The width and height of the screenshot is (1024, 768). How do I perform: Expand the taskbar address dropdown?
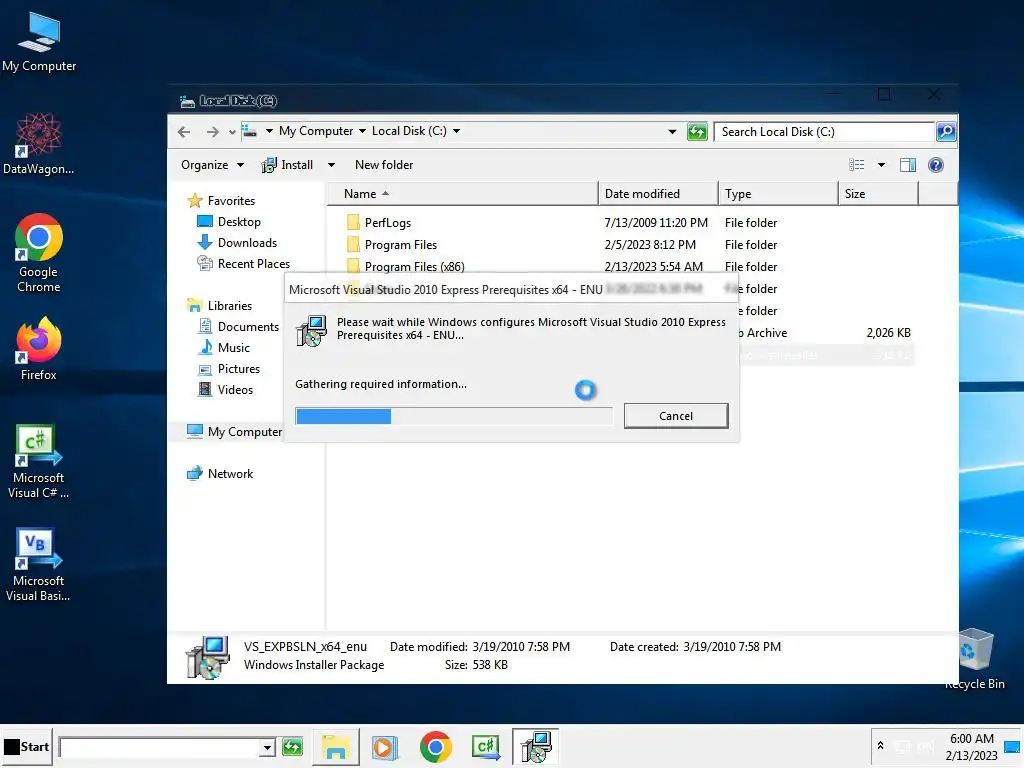coord(267,747)
